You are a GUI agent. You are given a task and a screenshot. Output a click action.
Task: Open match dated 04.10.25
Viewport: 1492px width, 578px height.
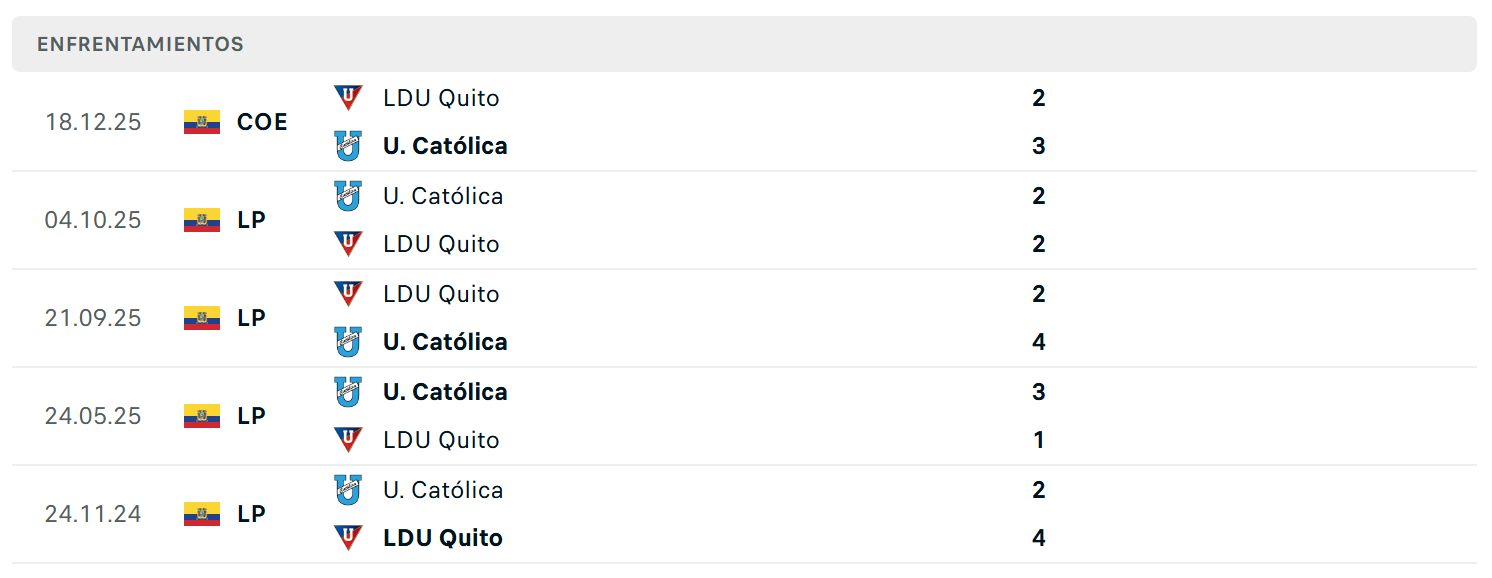pyautogui.click(x=744, y=220)
